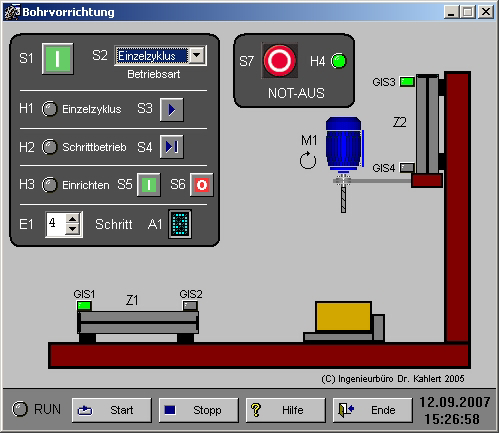Toggle the GIS2 limit switch indicator
This screenshot has height=433, width=499.
point(190,305)
